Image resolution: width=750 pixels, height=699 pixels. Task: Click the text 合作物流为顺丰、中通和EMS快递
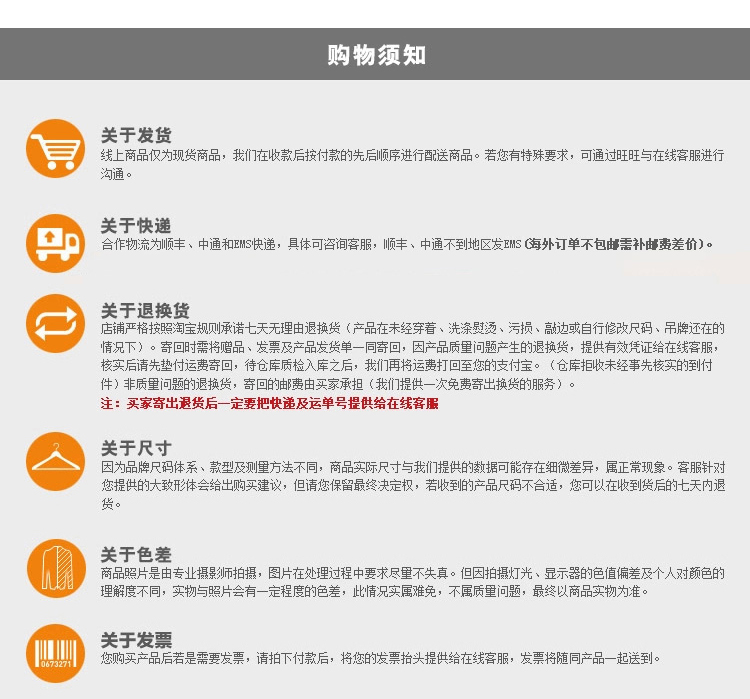(188, 244)
